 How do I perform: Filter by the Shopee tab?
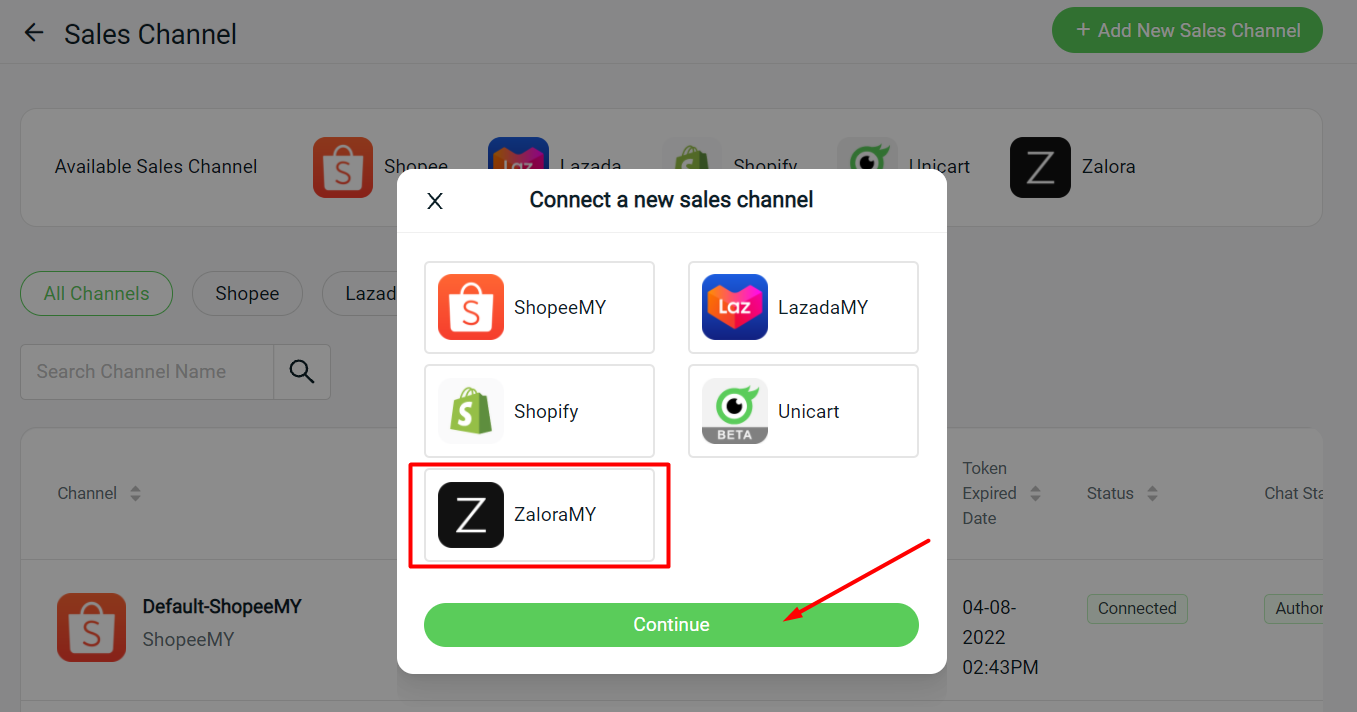pyautogui.click(x=247, y=293)
